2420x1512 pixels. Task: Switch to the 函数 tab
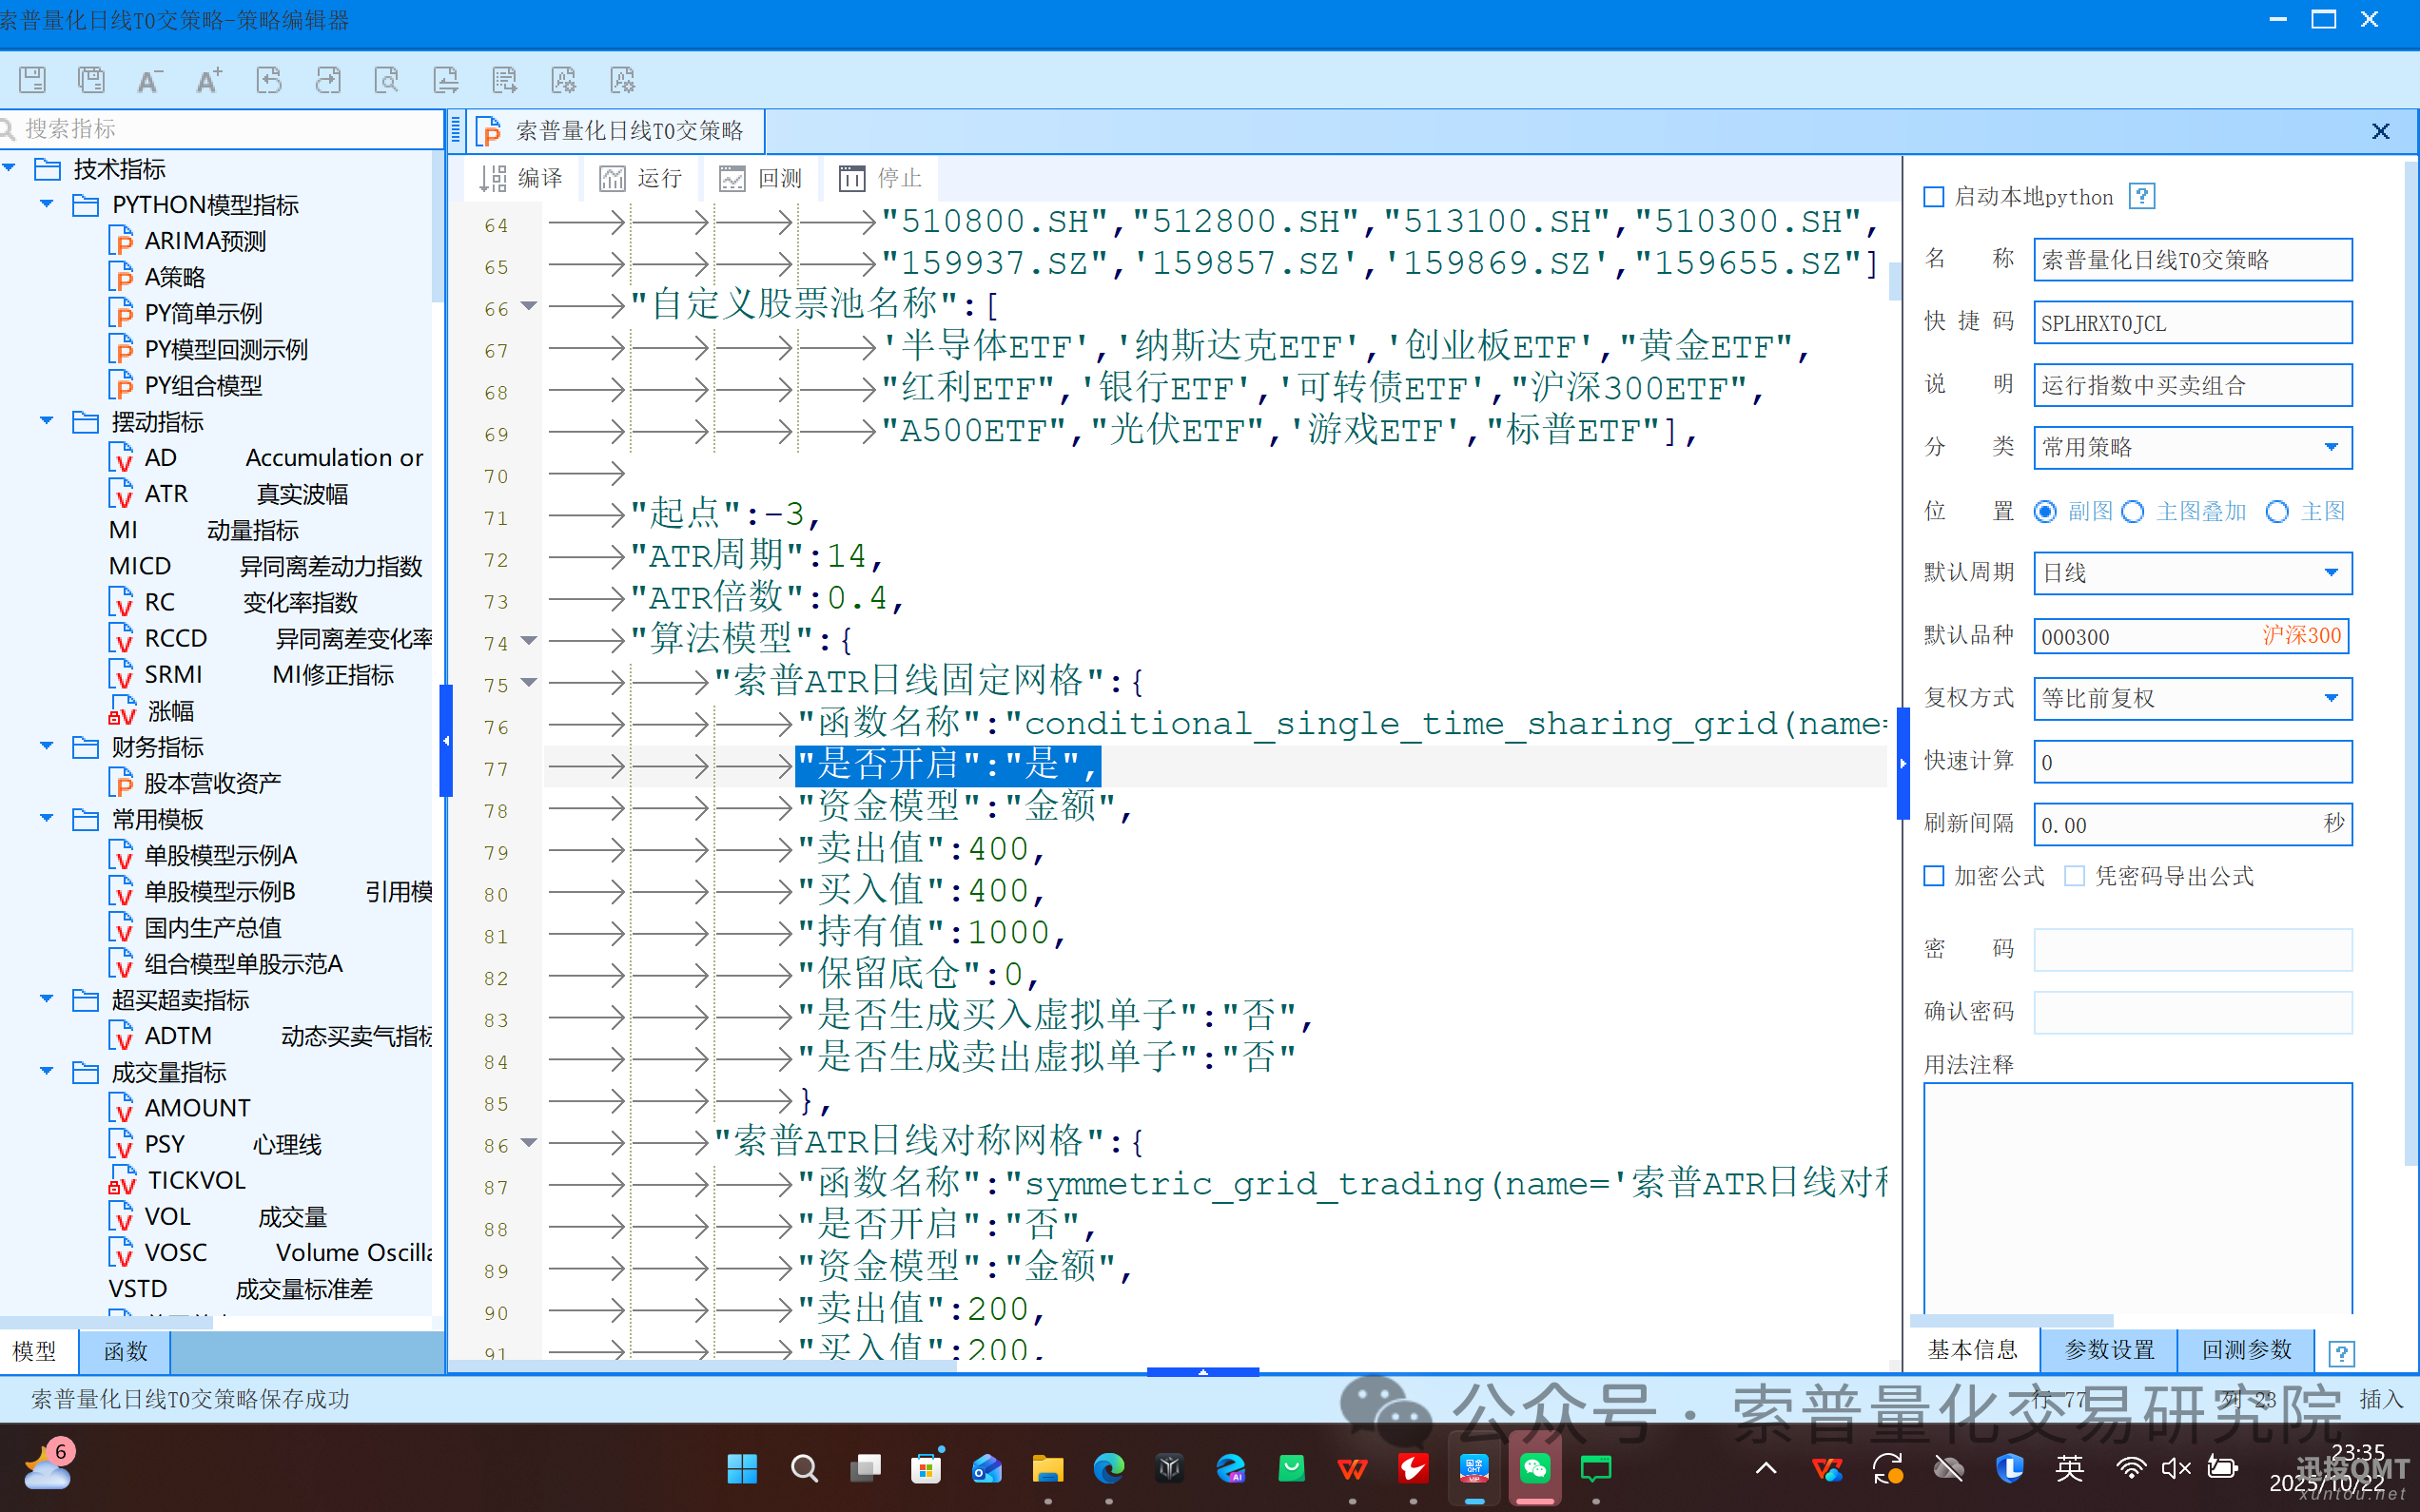(125, 1351)
